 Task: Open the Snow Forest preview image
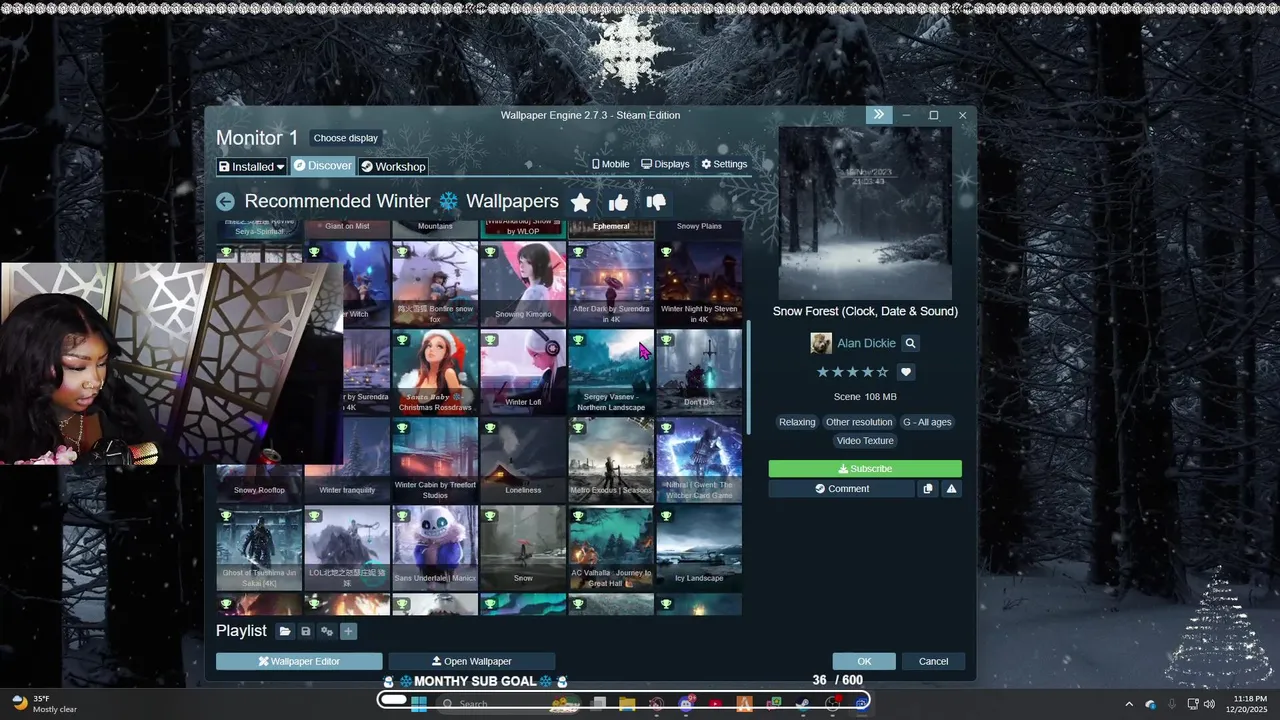[866, 213]
